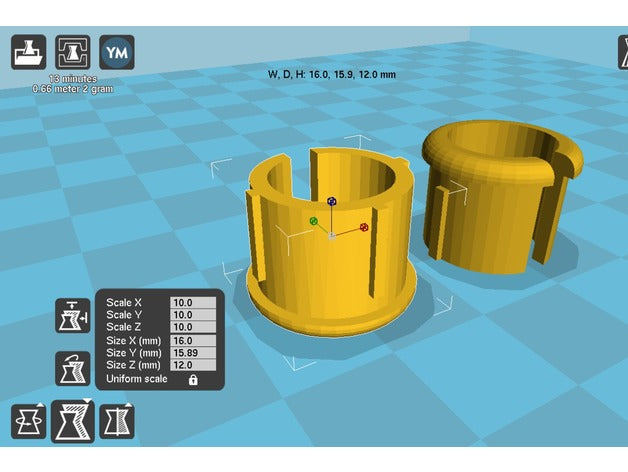Select the Mirror tool icon
628x472 pixels.
point(117,422)
